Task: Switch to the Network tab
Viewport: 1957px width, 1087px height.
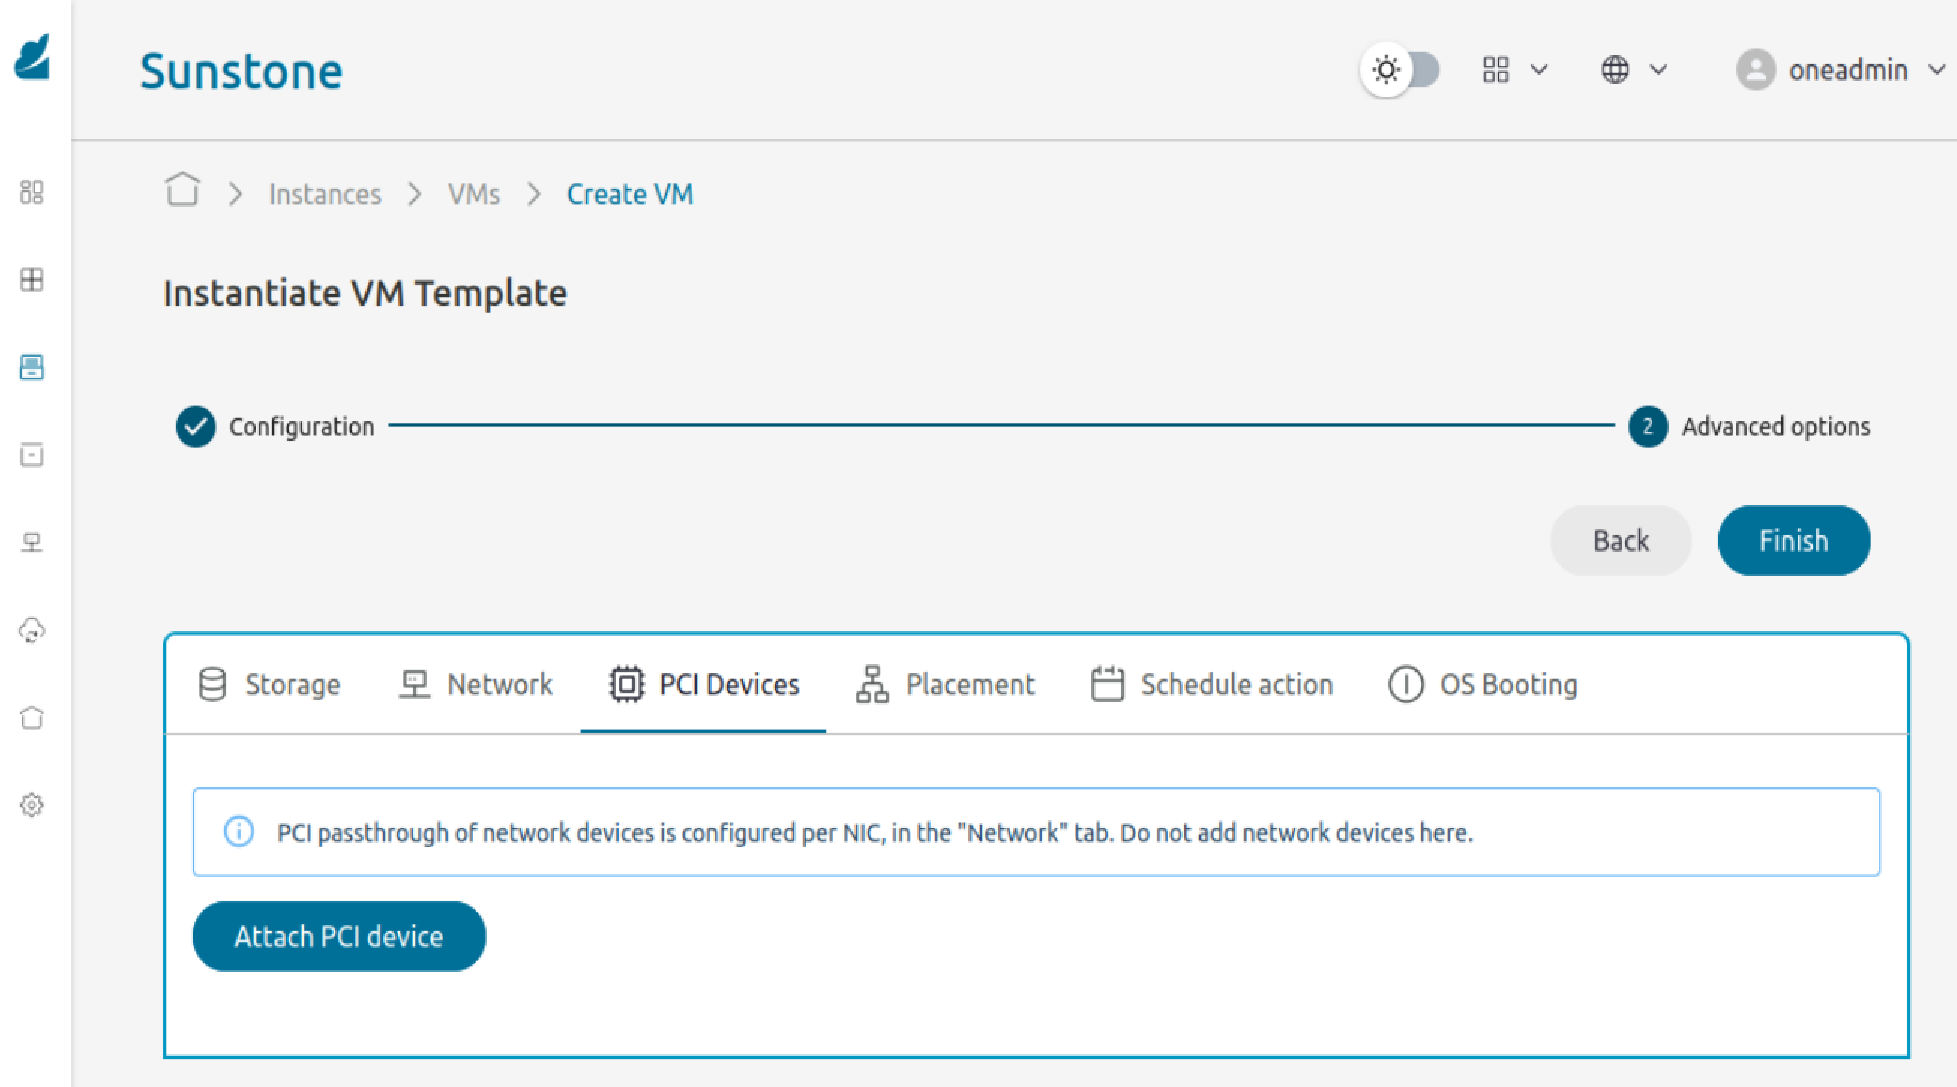Action: coord(476,684)
